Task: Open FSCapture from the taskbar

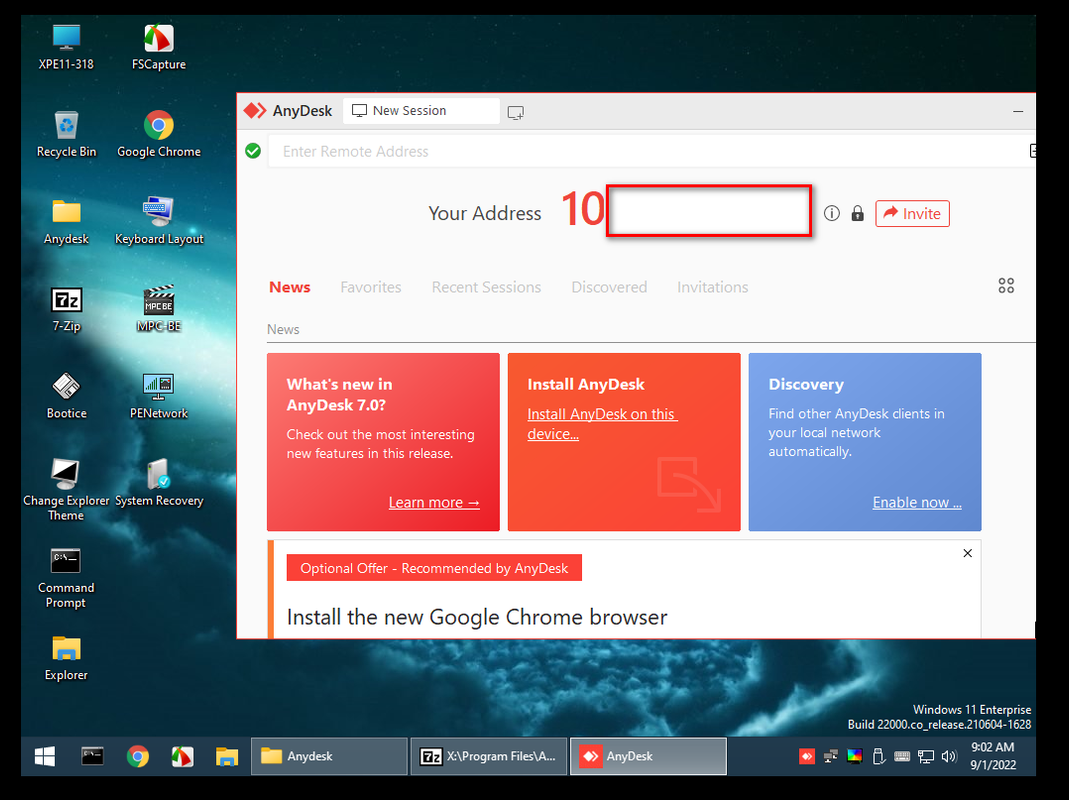Action: (183, 756)
